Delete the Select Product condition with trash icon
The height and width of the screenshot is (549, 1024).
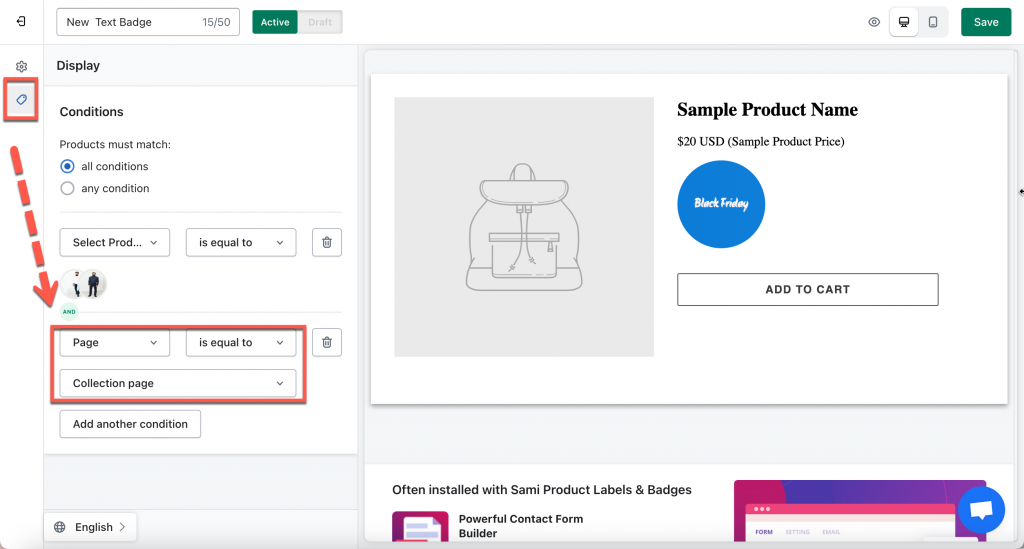coord(327,242)
